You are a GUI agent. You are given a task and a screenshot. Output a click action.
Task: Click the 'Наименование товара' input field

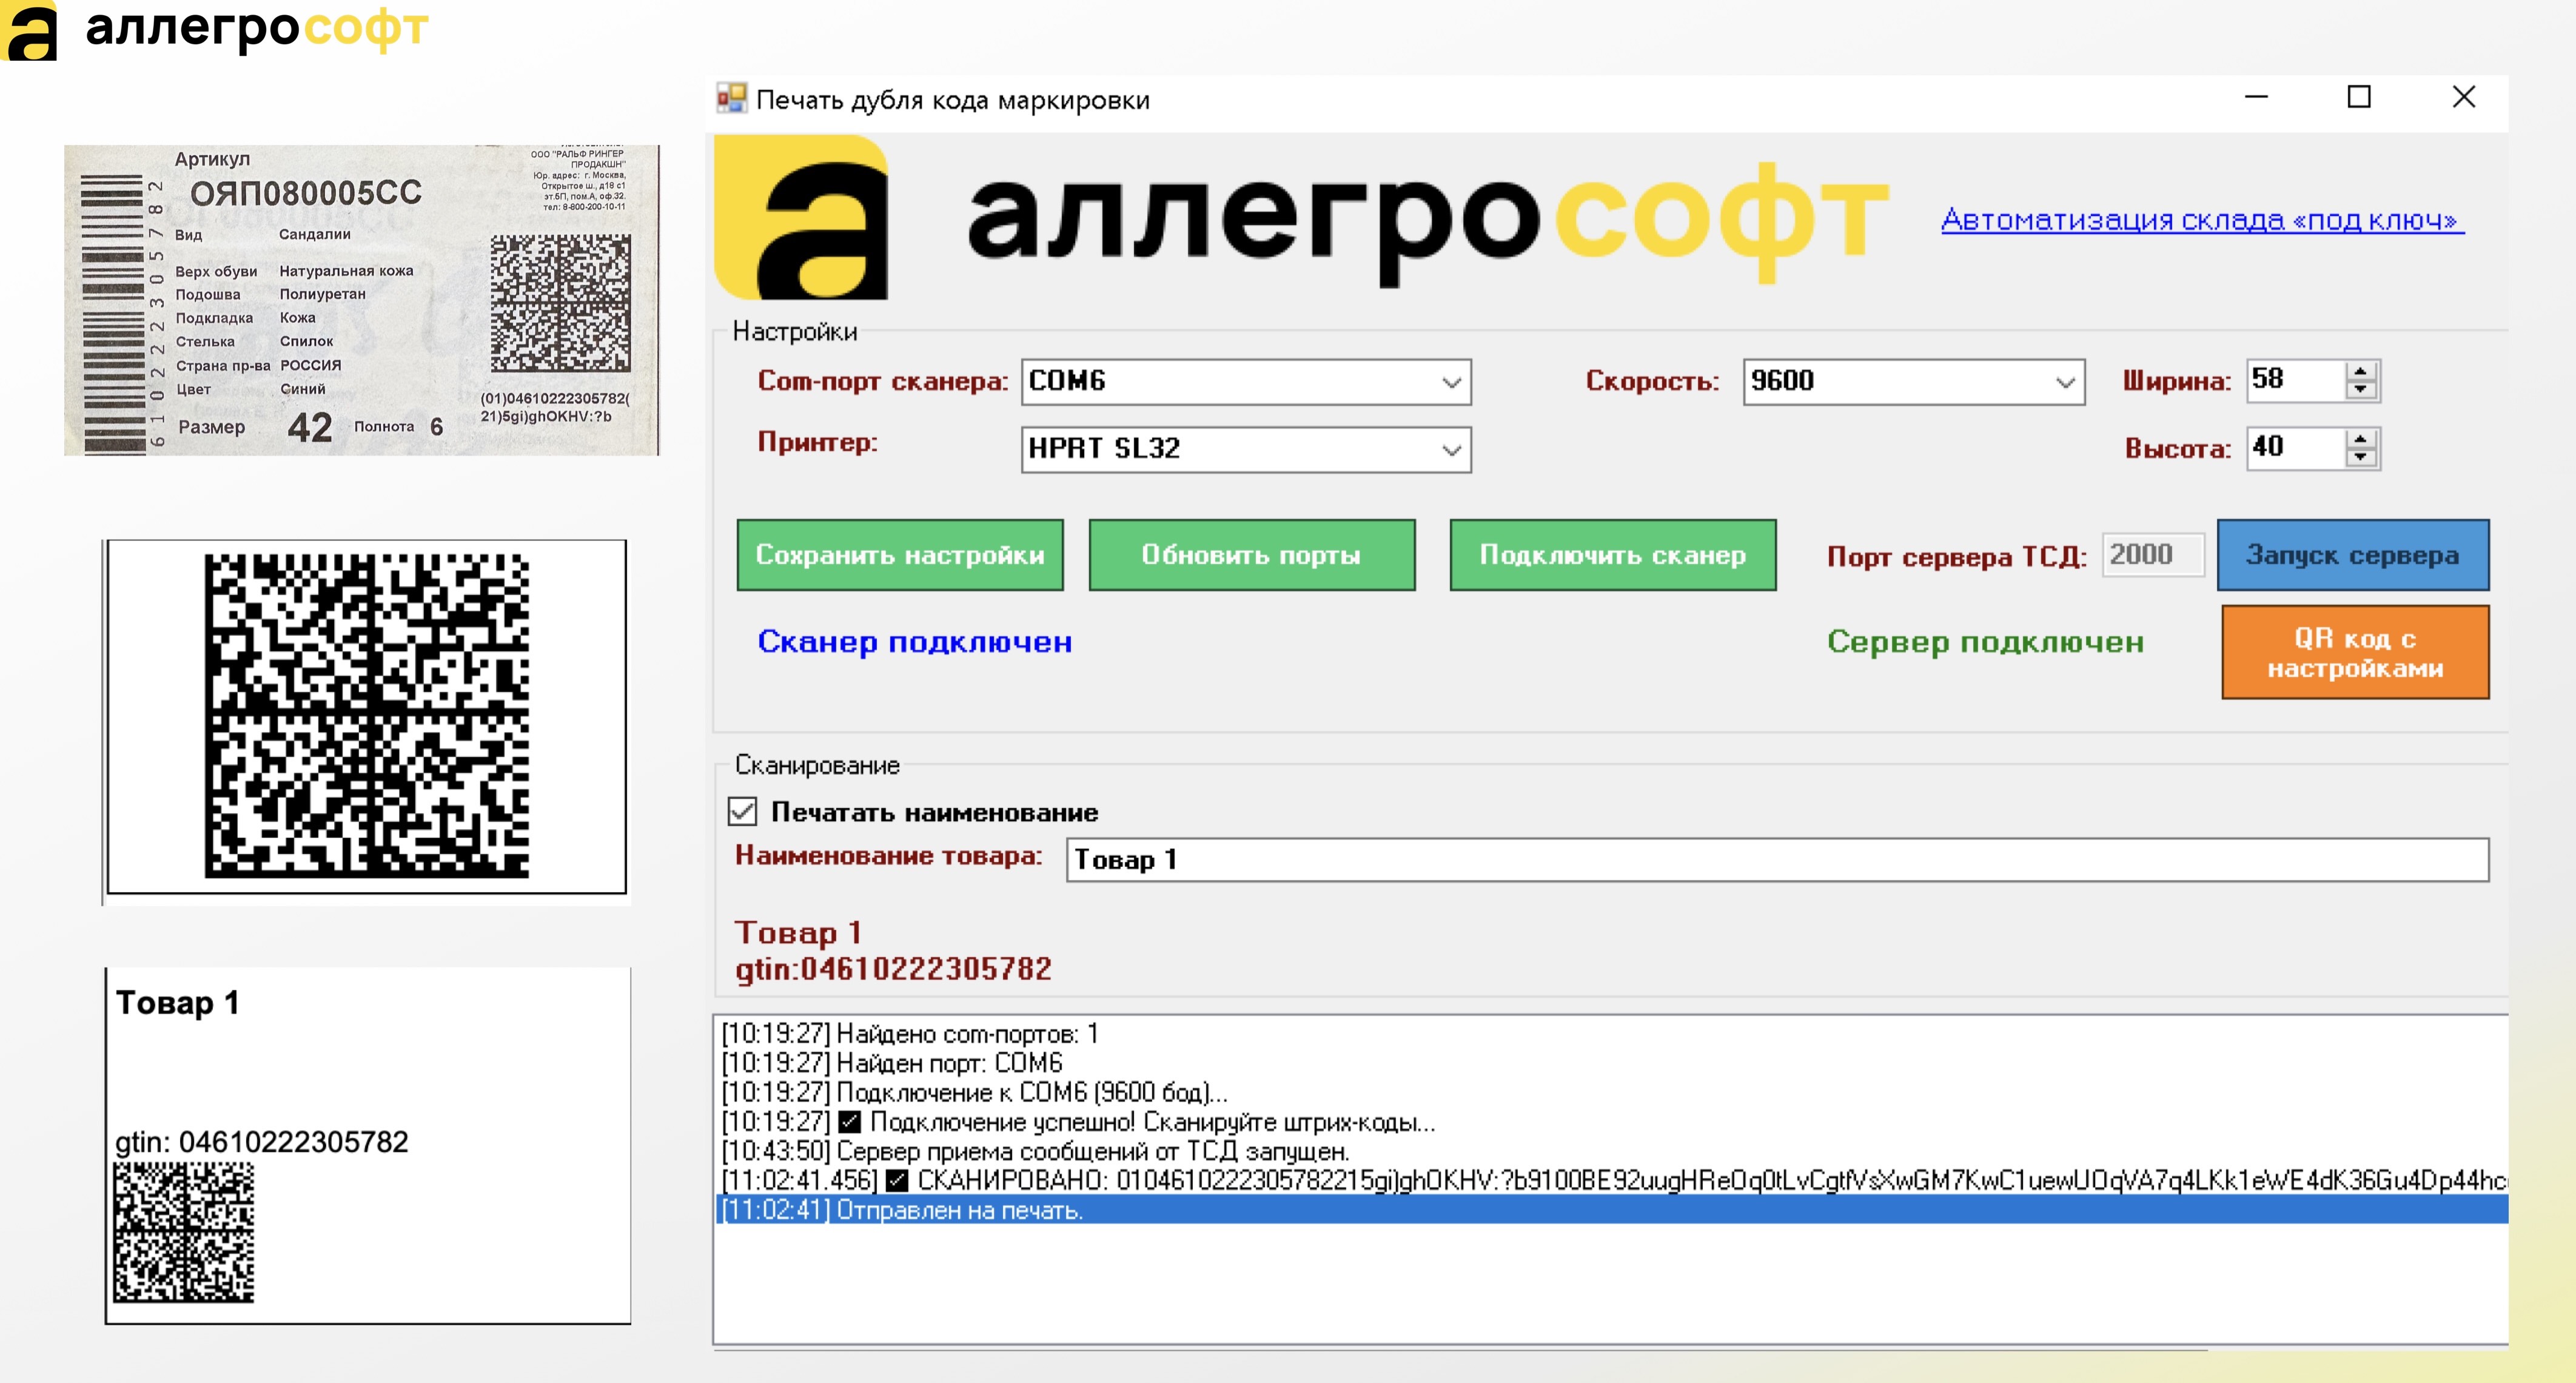1777,860
